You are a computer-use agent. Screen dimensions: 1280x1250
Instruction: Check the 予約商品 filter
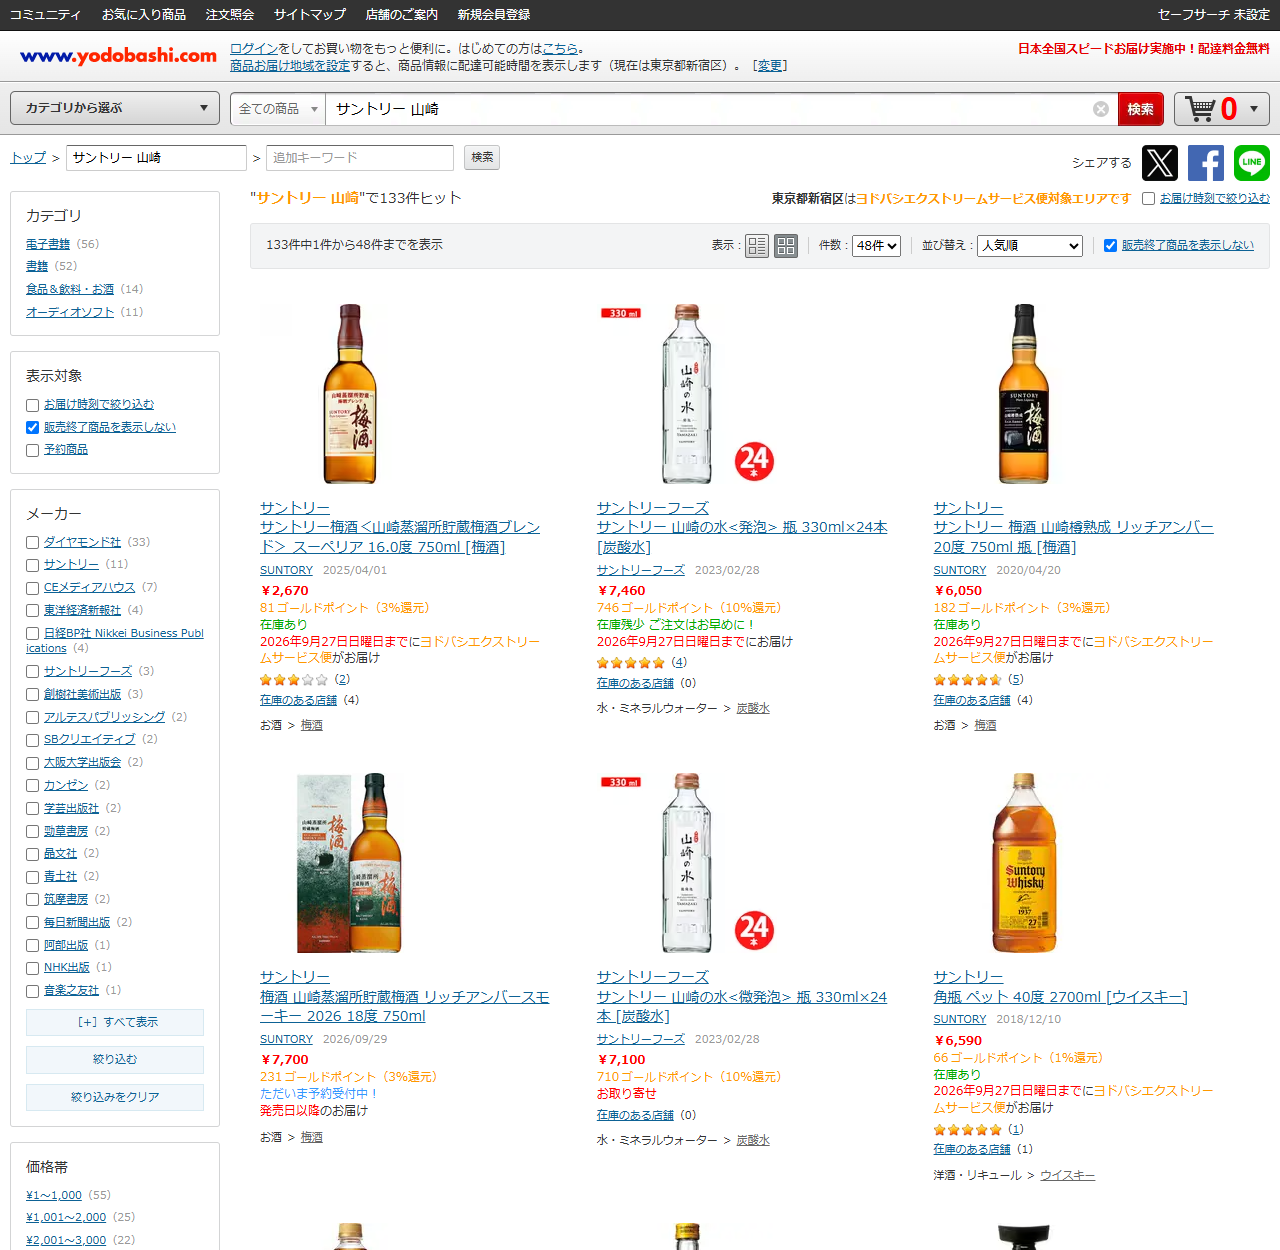[33, 451]
